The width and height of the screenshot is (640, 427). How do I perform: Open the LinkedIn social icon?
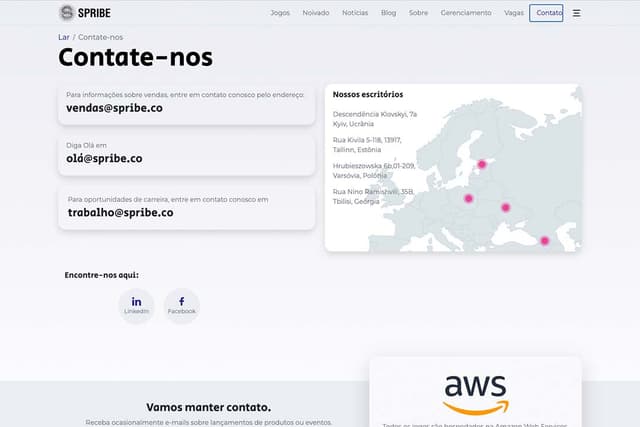click(x=136, y=306)
